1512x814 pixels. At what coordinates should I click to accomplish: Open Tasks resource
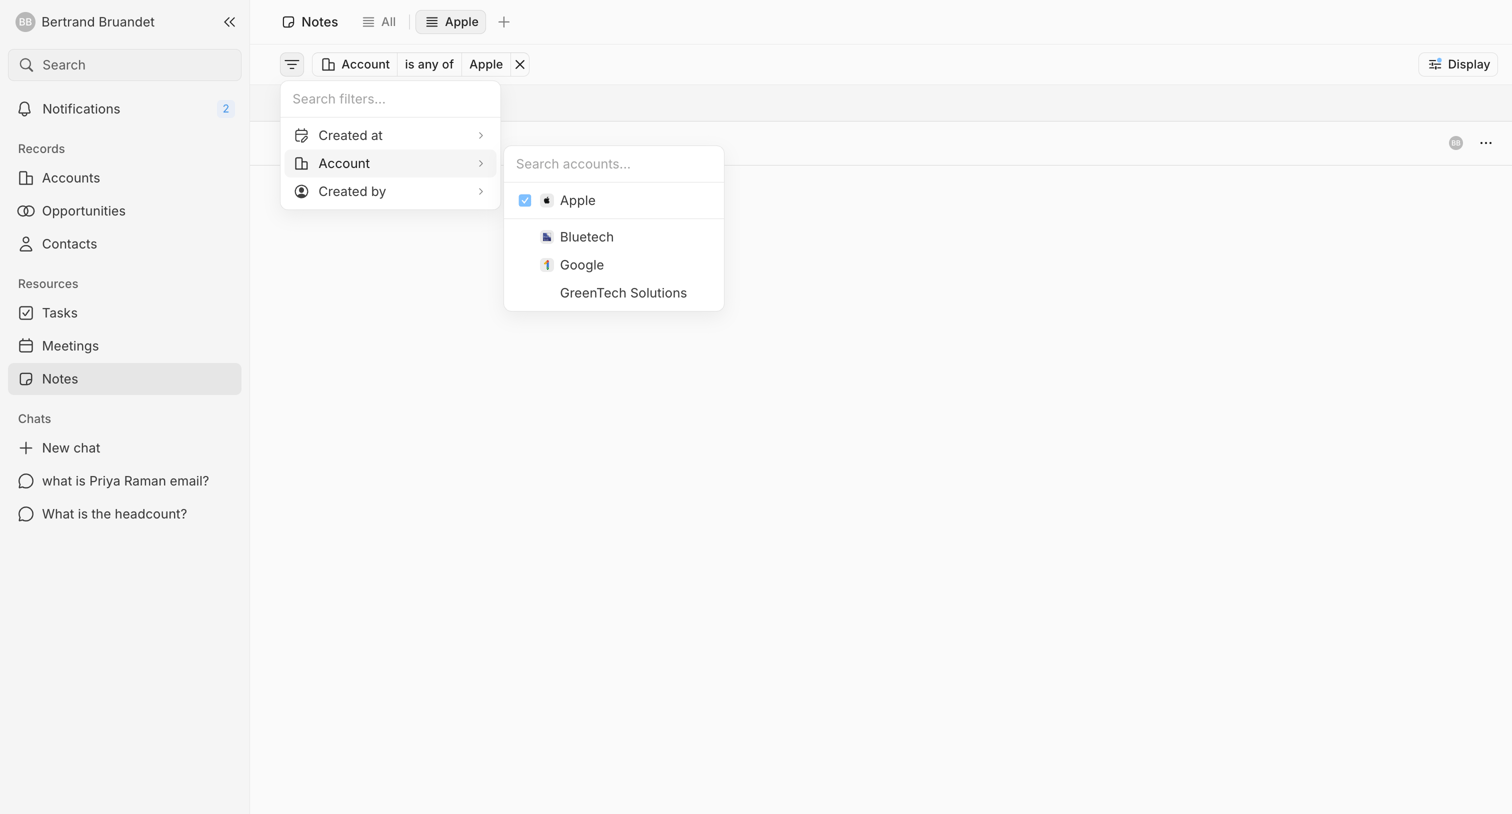tap(125, 313)
